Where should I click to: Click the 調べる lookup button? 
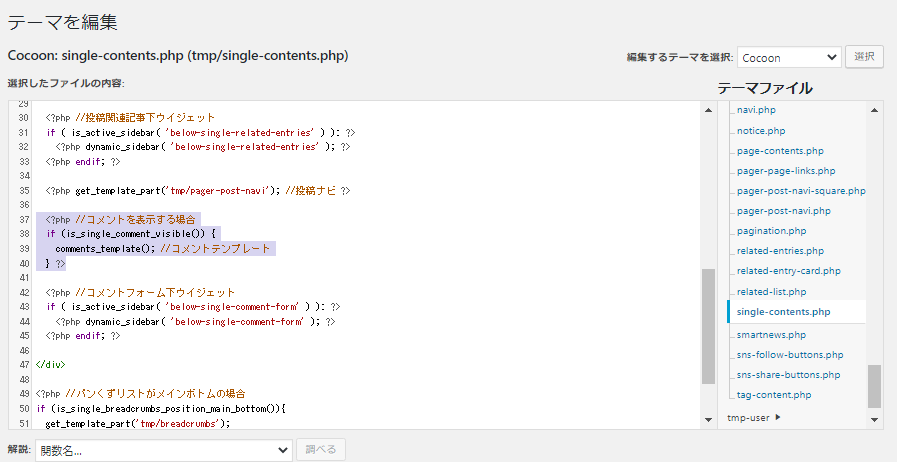pos(321,450)
